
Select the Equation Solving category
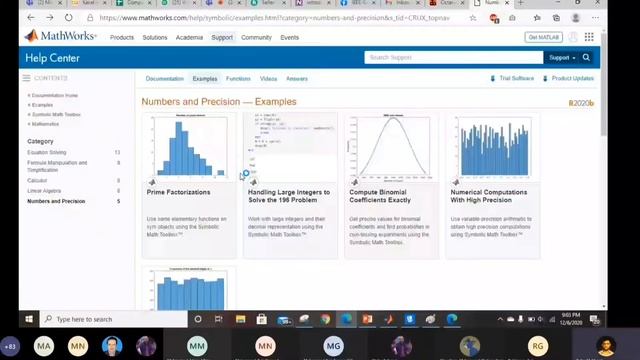pos(47,152)
